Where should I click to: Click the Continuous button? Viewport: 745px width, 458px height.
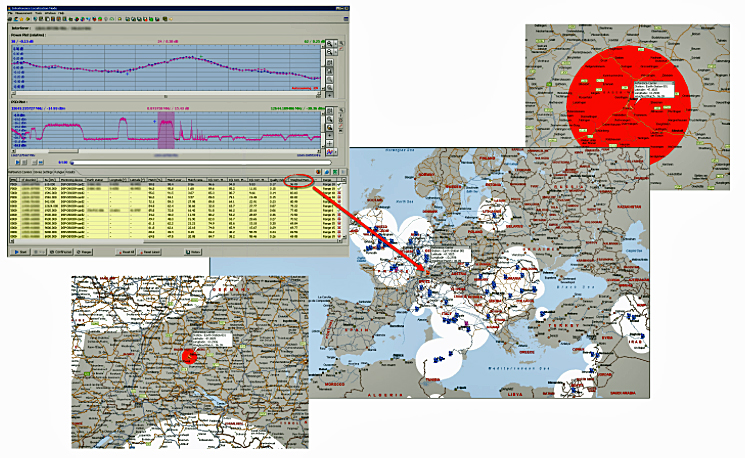tap(60, 252)
